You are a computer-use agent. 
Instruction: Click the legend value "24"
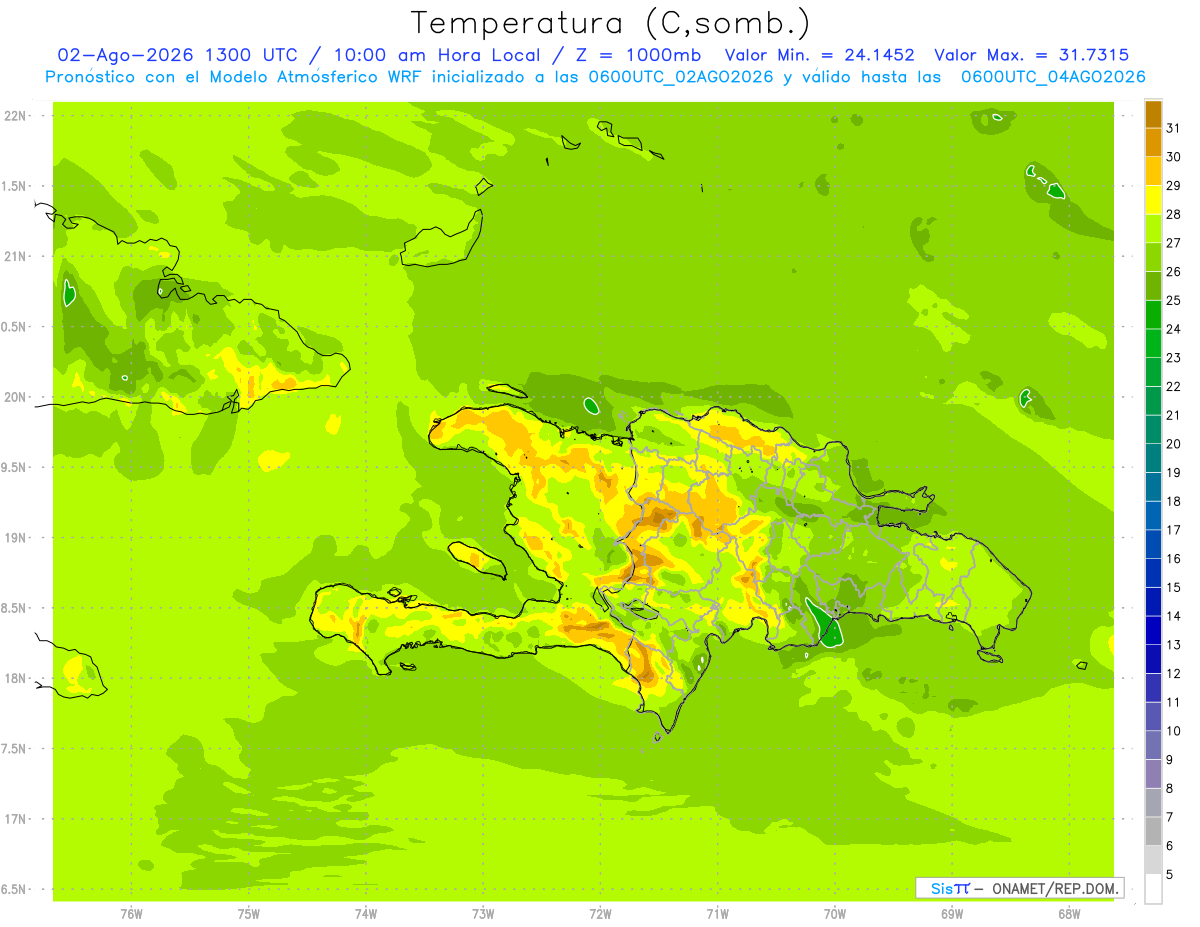(1172, 329)
